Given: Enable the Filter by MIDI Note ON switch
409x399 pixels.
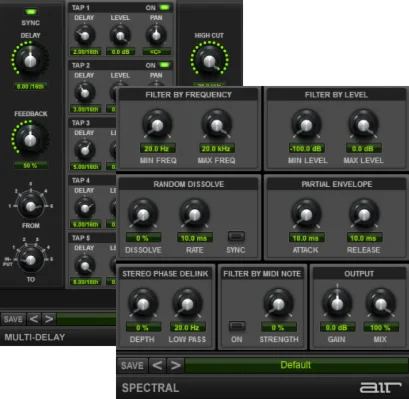Looking at the screenshot, I should click(237, 326).
